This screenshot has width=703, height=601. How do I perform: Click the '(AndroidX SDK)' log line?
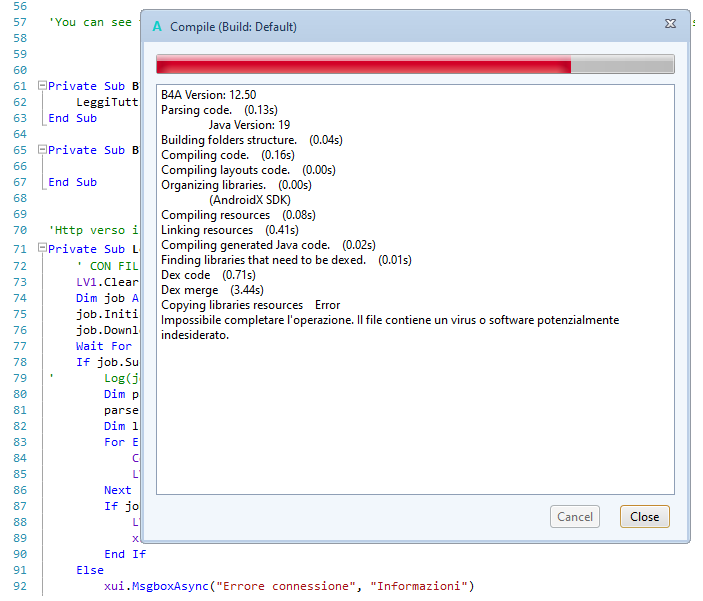[250, 200]
